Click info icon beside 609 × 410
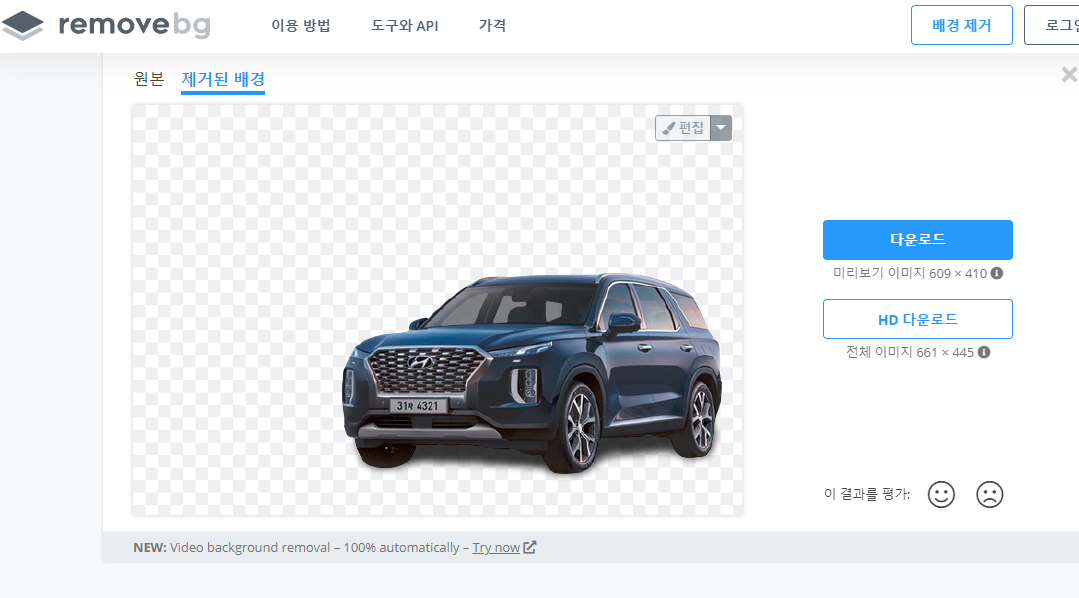 point(996,273)
